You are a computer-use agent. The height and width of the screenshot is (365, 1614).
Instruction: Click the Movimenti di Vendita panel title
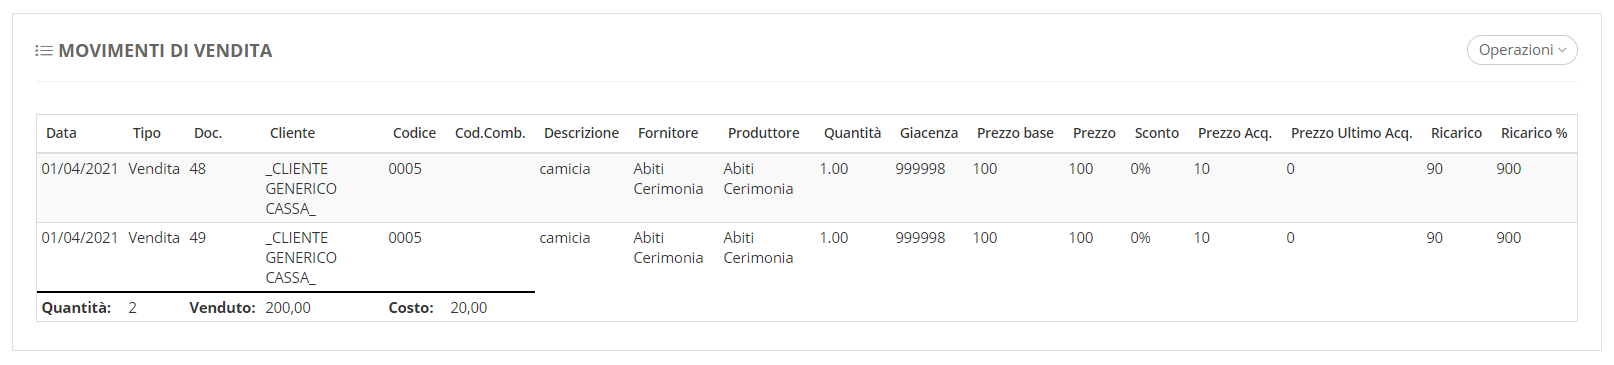(x=165, y=51)
